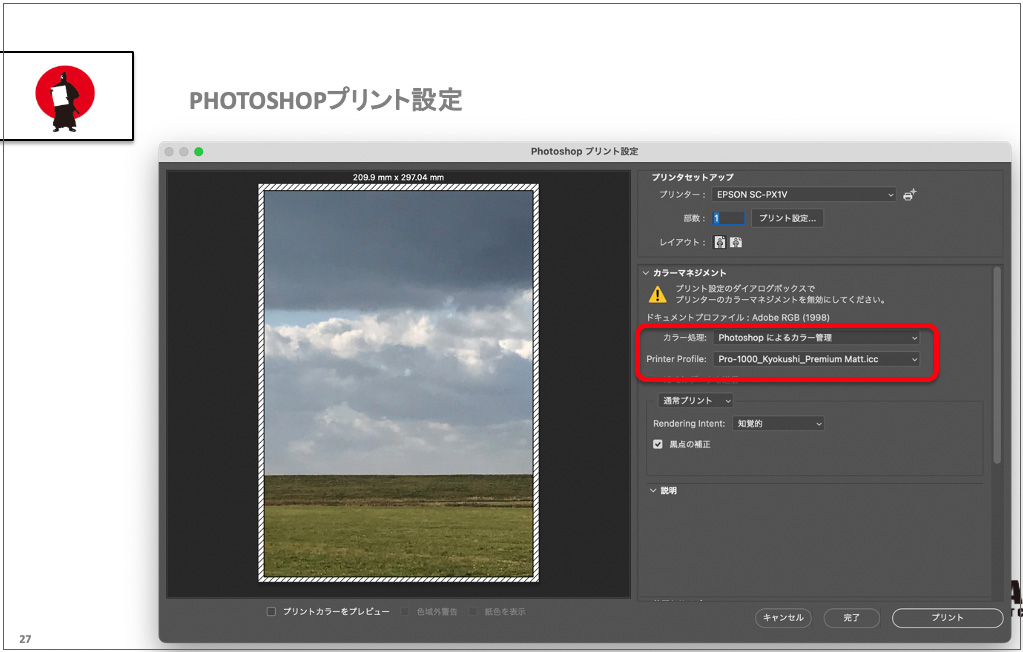Image resolution: width=1023 pixels, height=652 pixels.
Task: Toggle the 紙色を表示 checkbox
Action: pos(473,612)
